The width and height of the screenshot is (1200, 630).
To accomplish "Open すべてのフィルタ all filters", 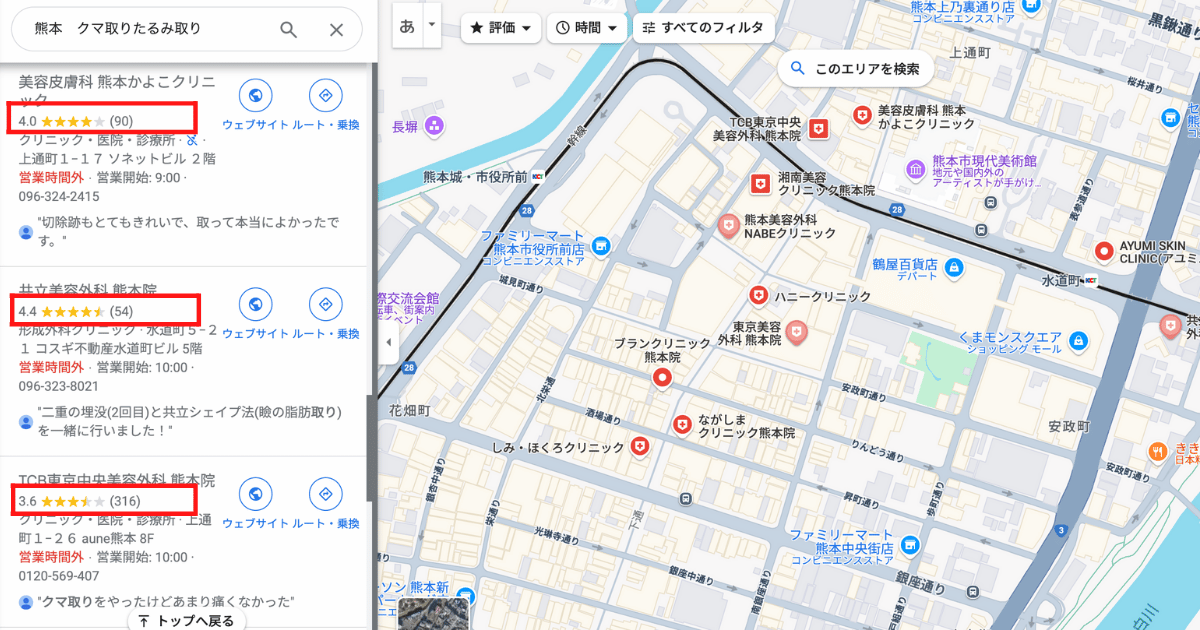I will pyautogui.click(x=704, y=27).
